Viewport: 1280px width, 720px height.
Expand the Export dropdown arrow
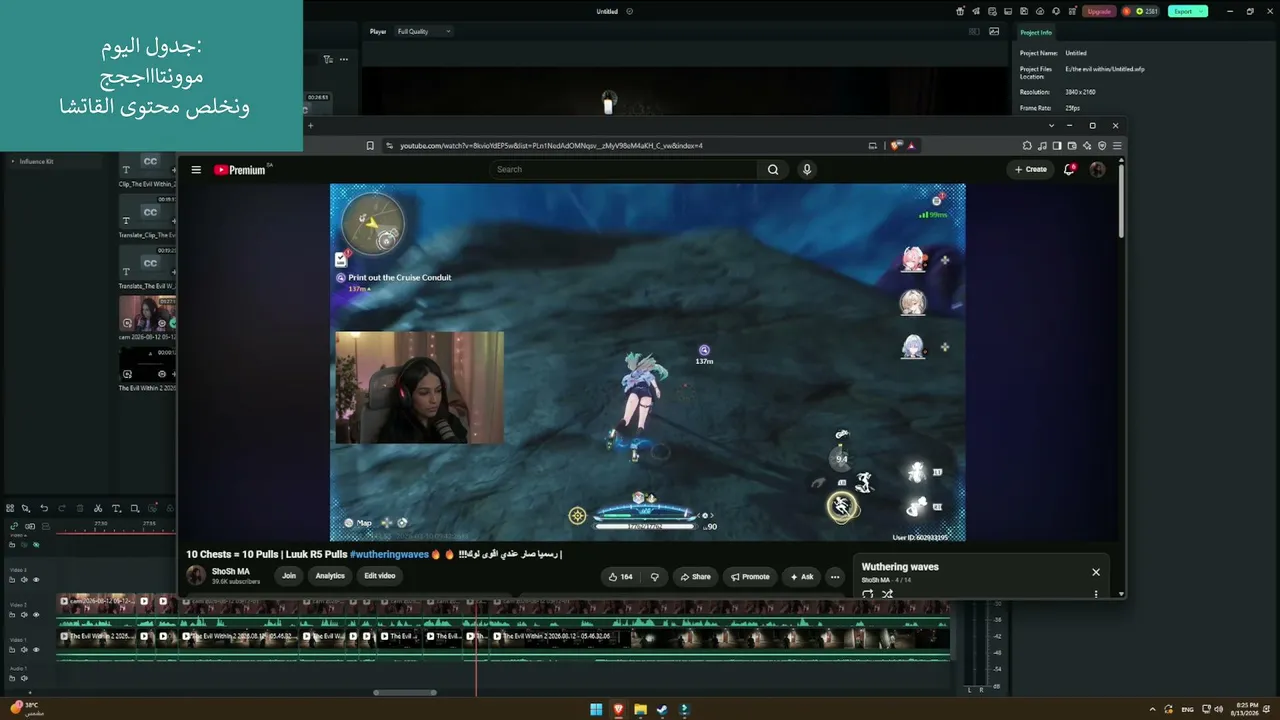pos(1202,12)
